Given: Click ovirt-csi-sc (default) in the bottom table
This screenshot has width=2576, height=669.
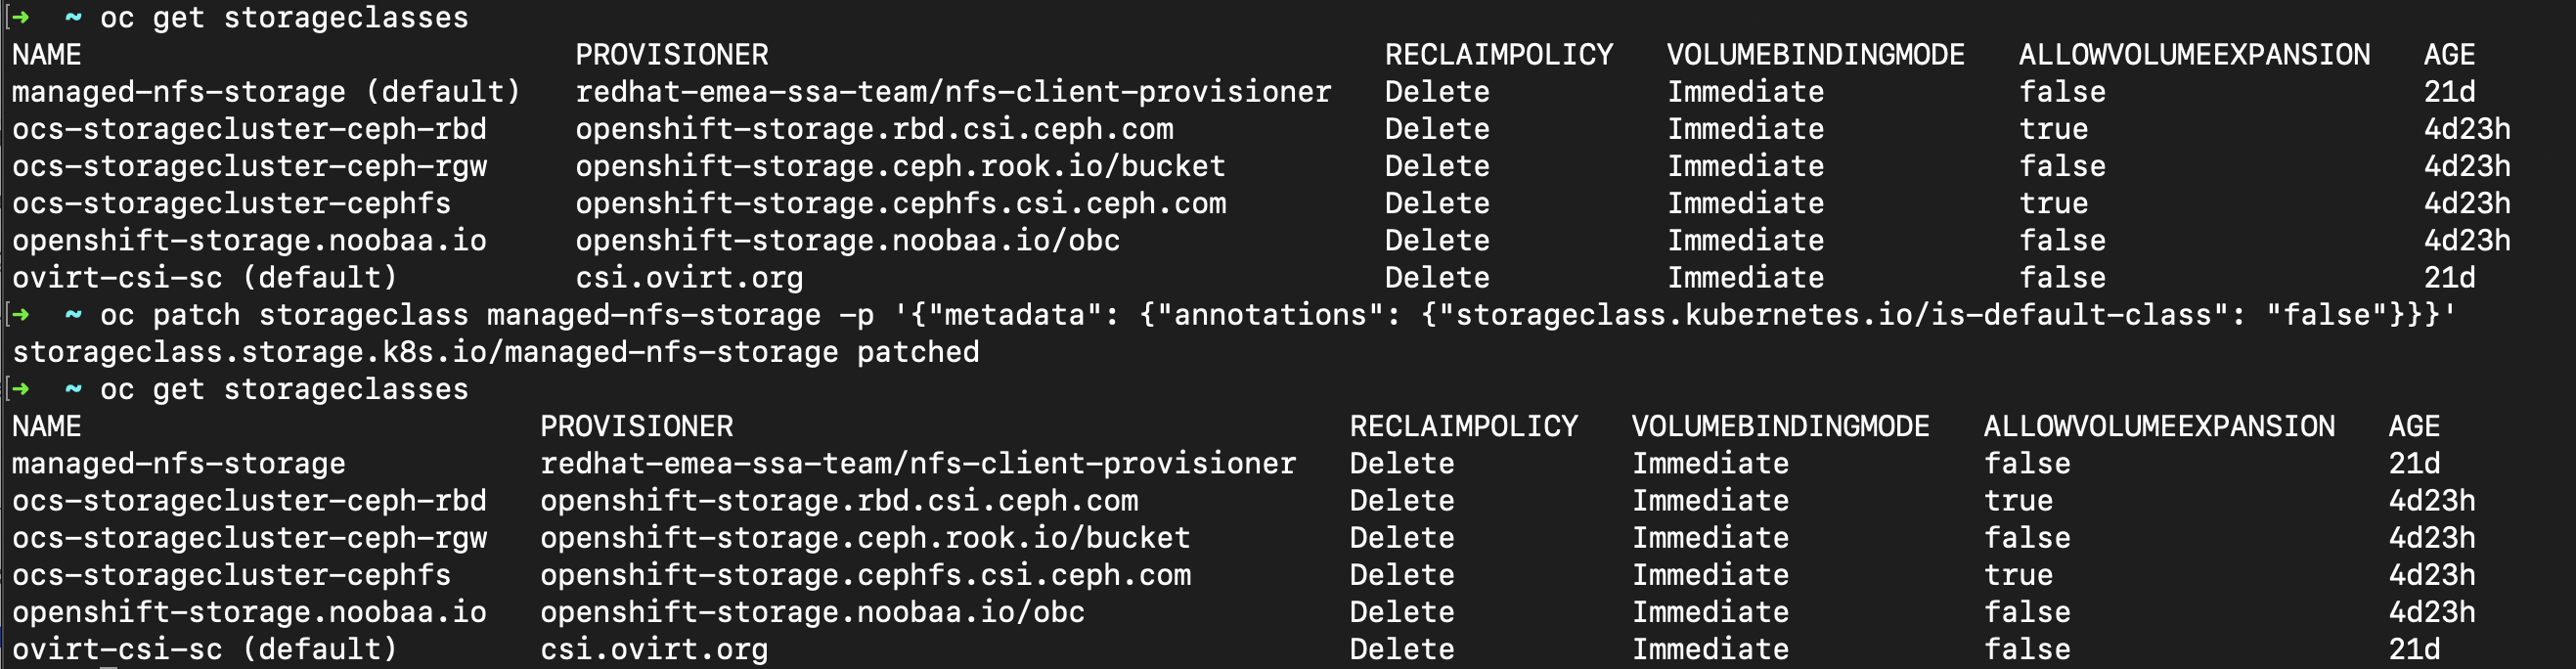Looking at the screenshot, I should pyautogui.click(x=205, y=649).
